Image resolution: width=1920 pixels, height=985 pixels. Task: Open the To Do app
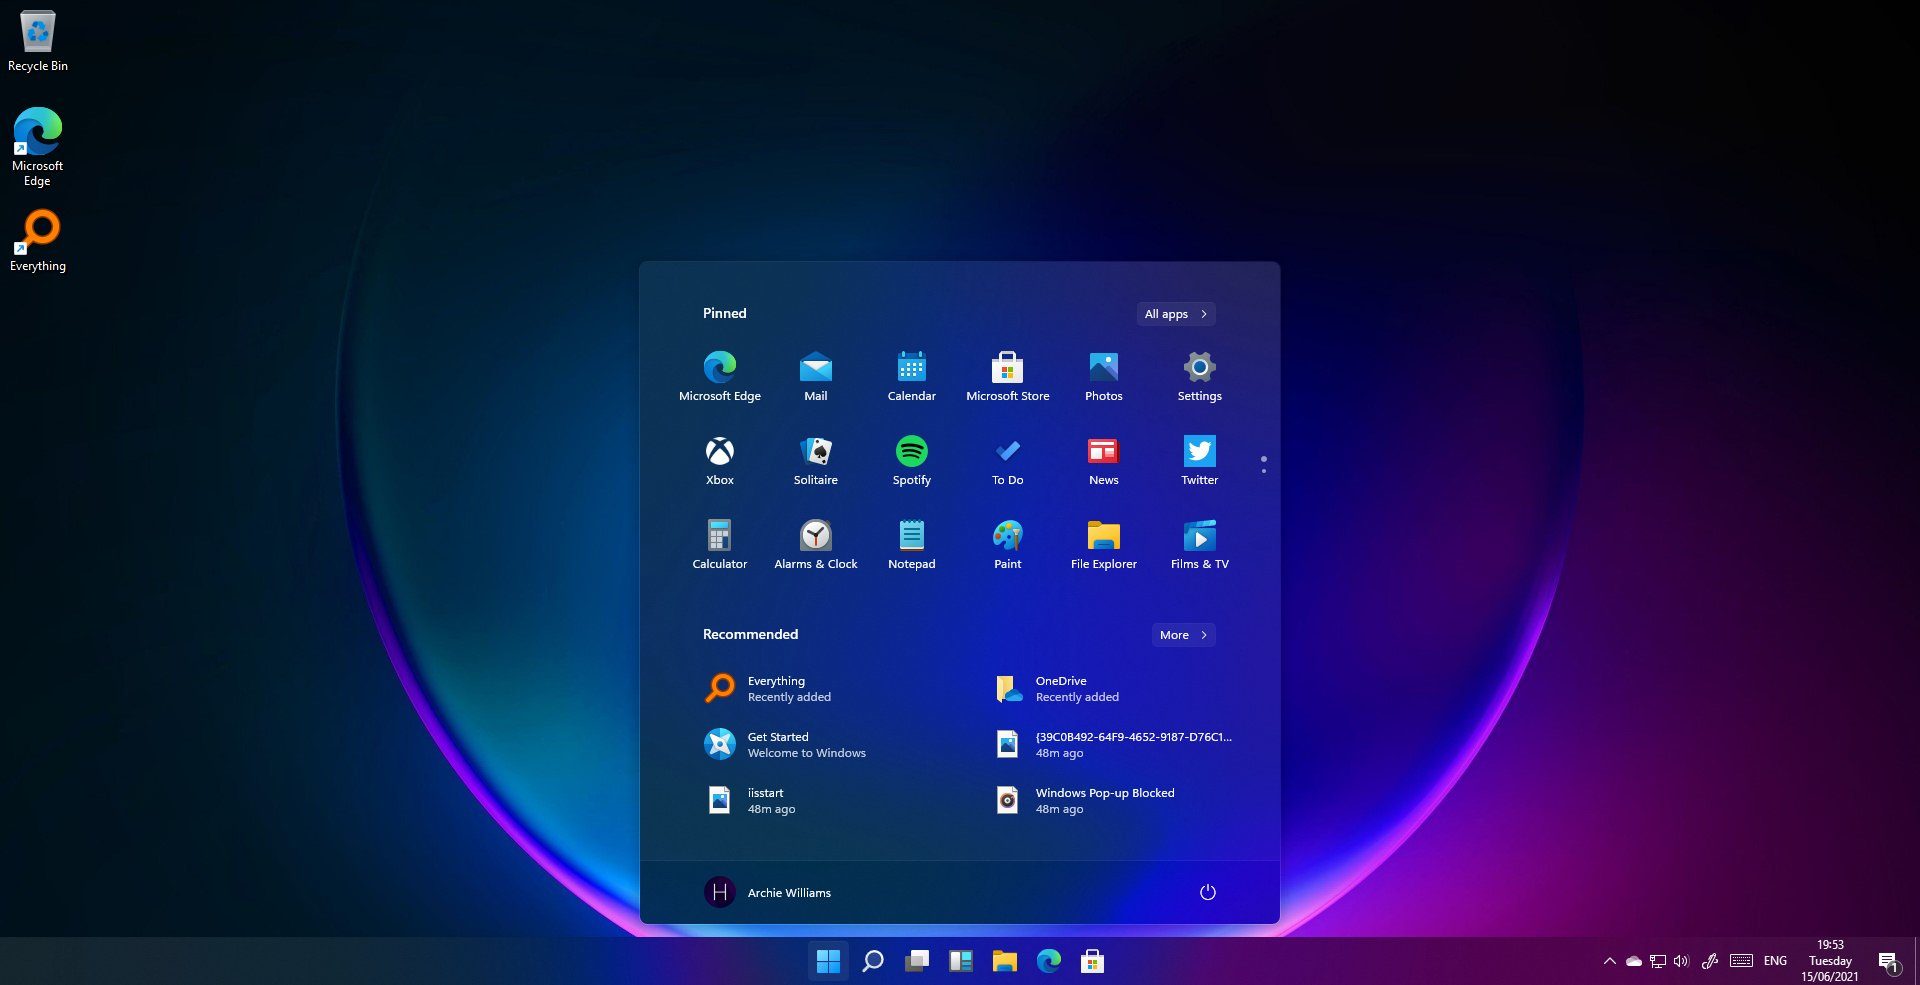tap(1007, 460)
